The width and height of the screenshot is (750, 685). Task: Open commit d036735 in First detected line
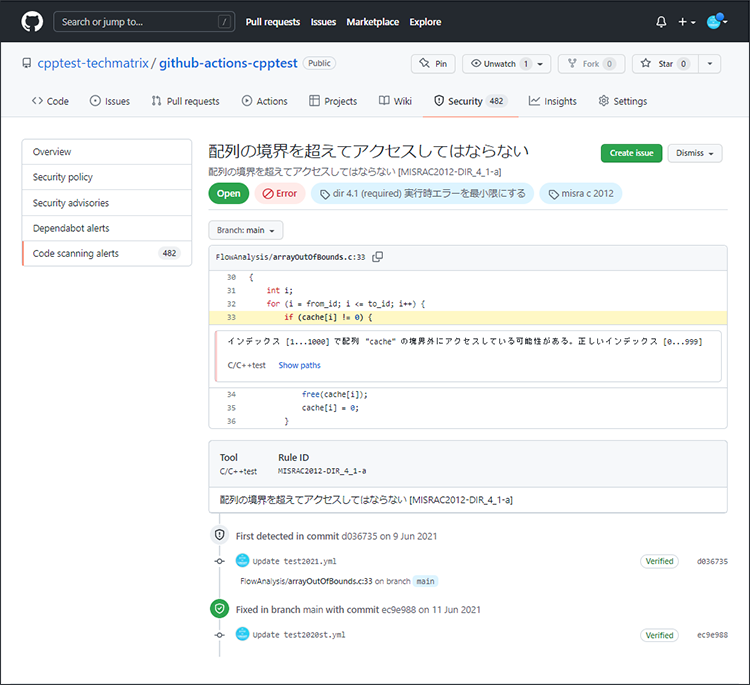[359, 536]
